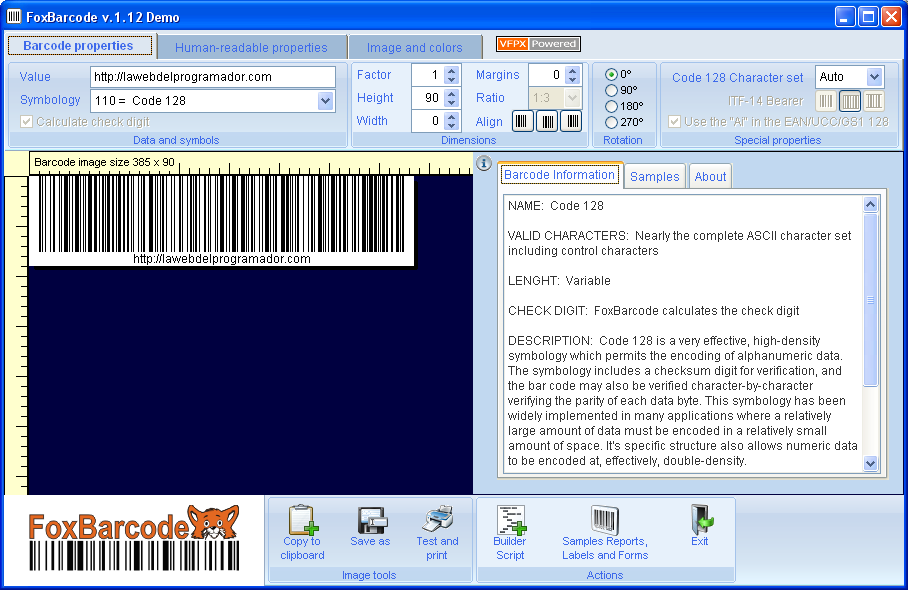Click the VFPX Powered badge

click(538, 44)
